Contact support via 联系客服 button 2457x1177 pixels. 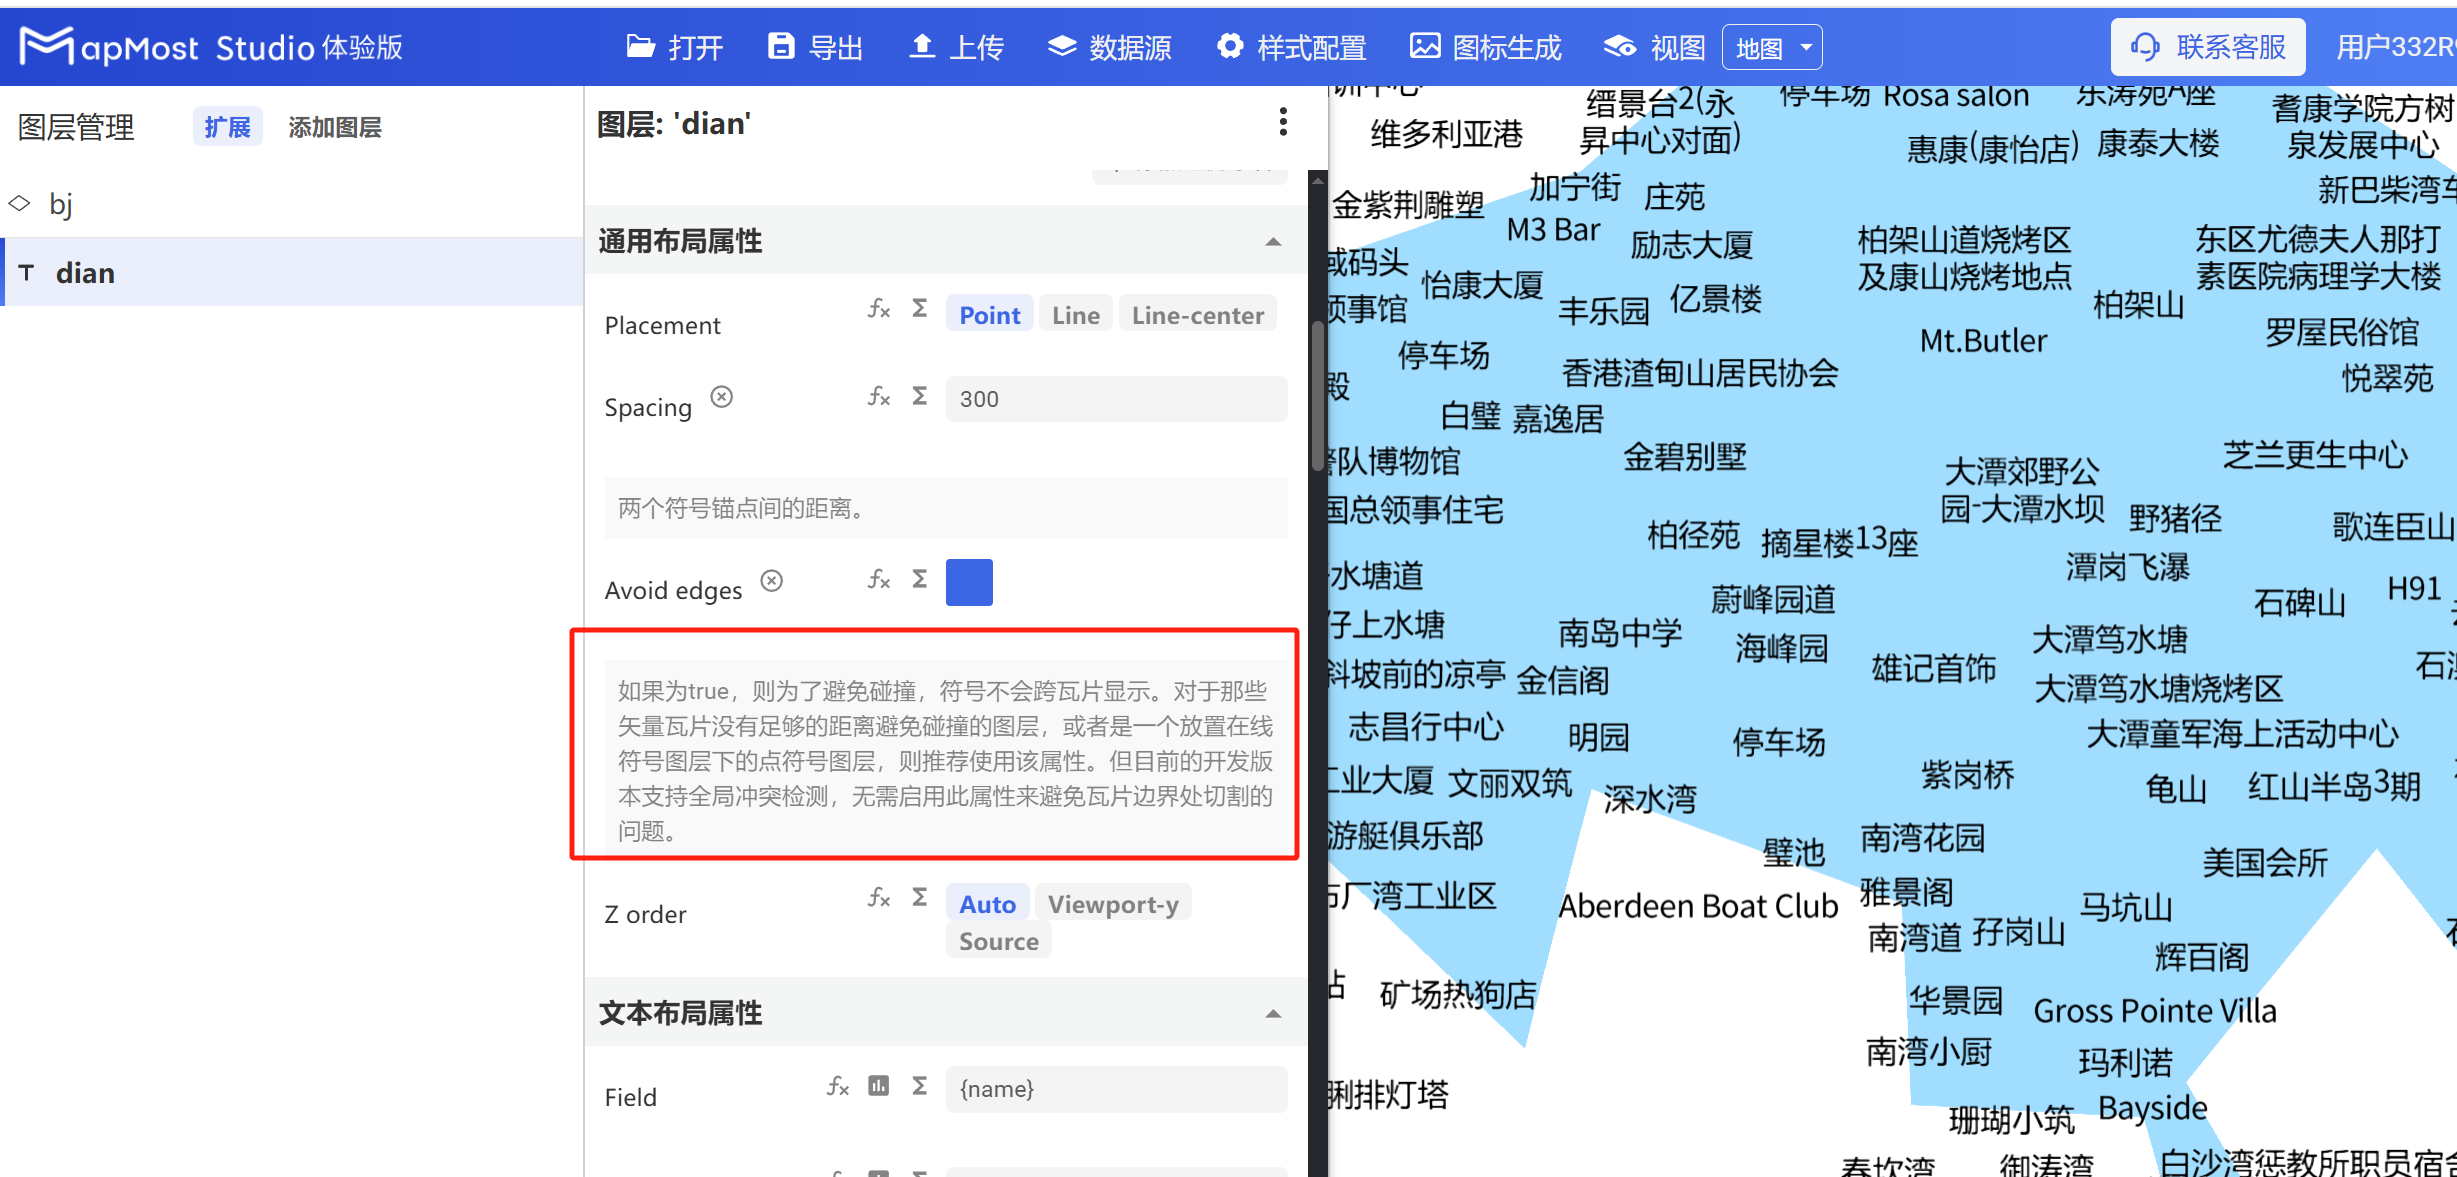(x=2207, y=46)
